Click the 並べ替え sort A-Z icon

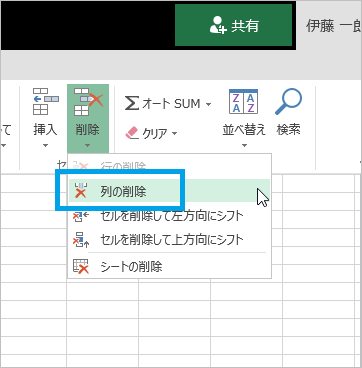[x=243, y=102]
